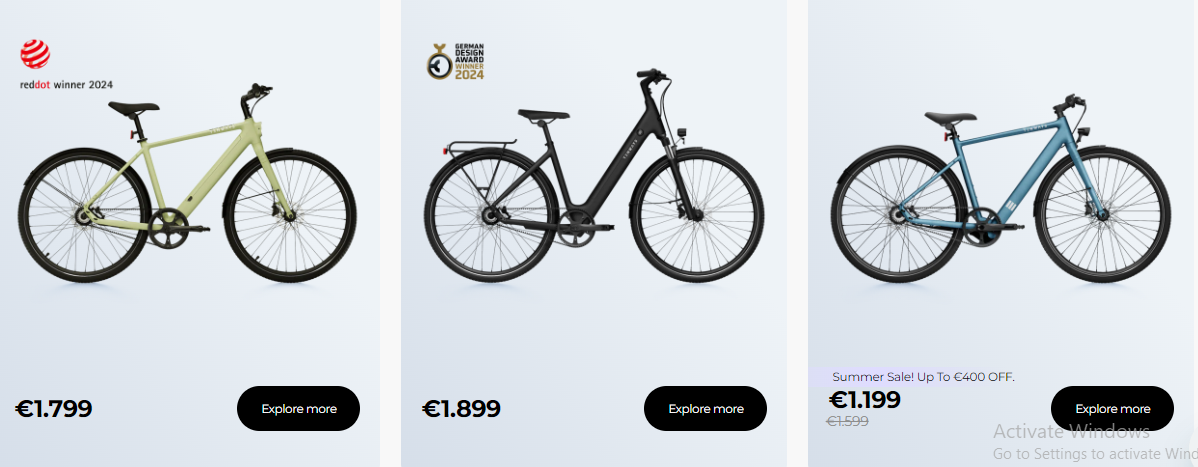Image resolution: width=1198 pixels, height=467 pixels.
Task: Click the red dot award logo
Action: click(x=35, y=53)
